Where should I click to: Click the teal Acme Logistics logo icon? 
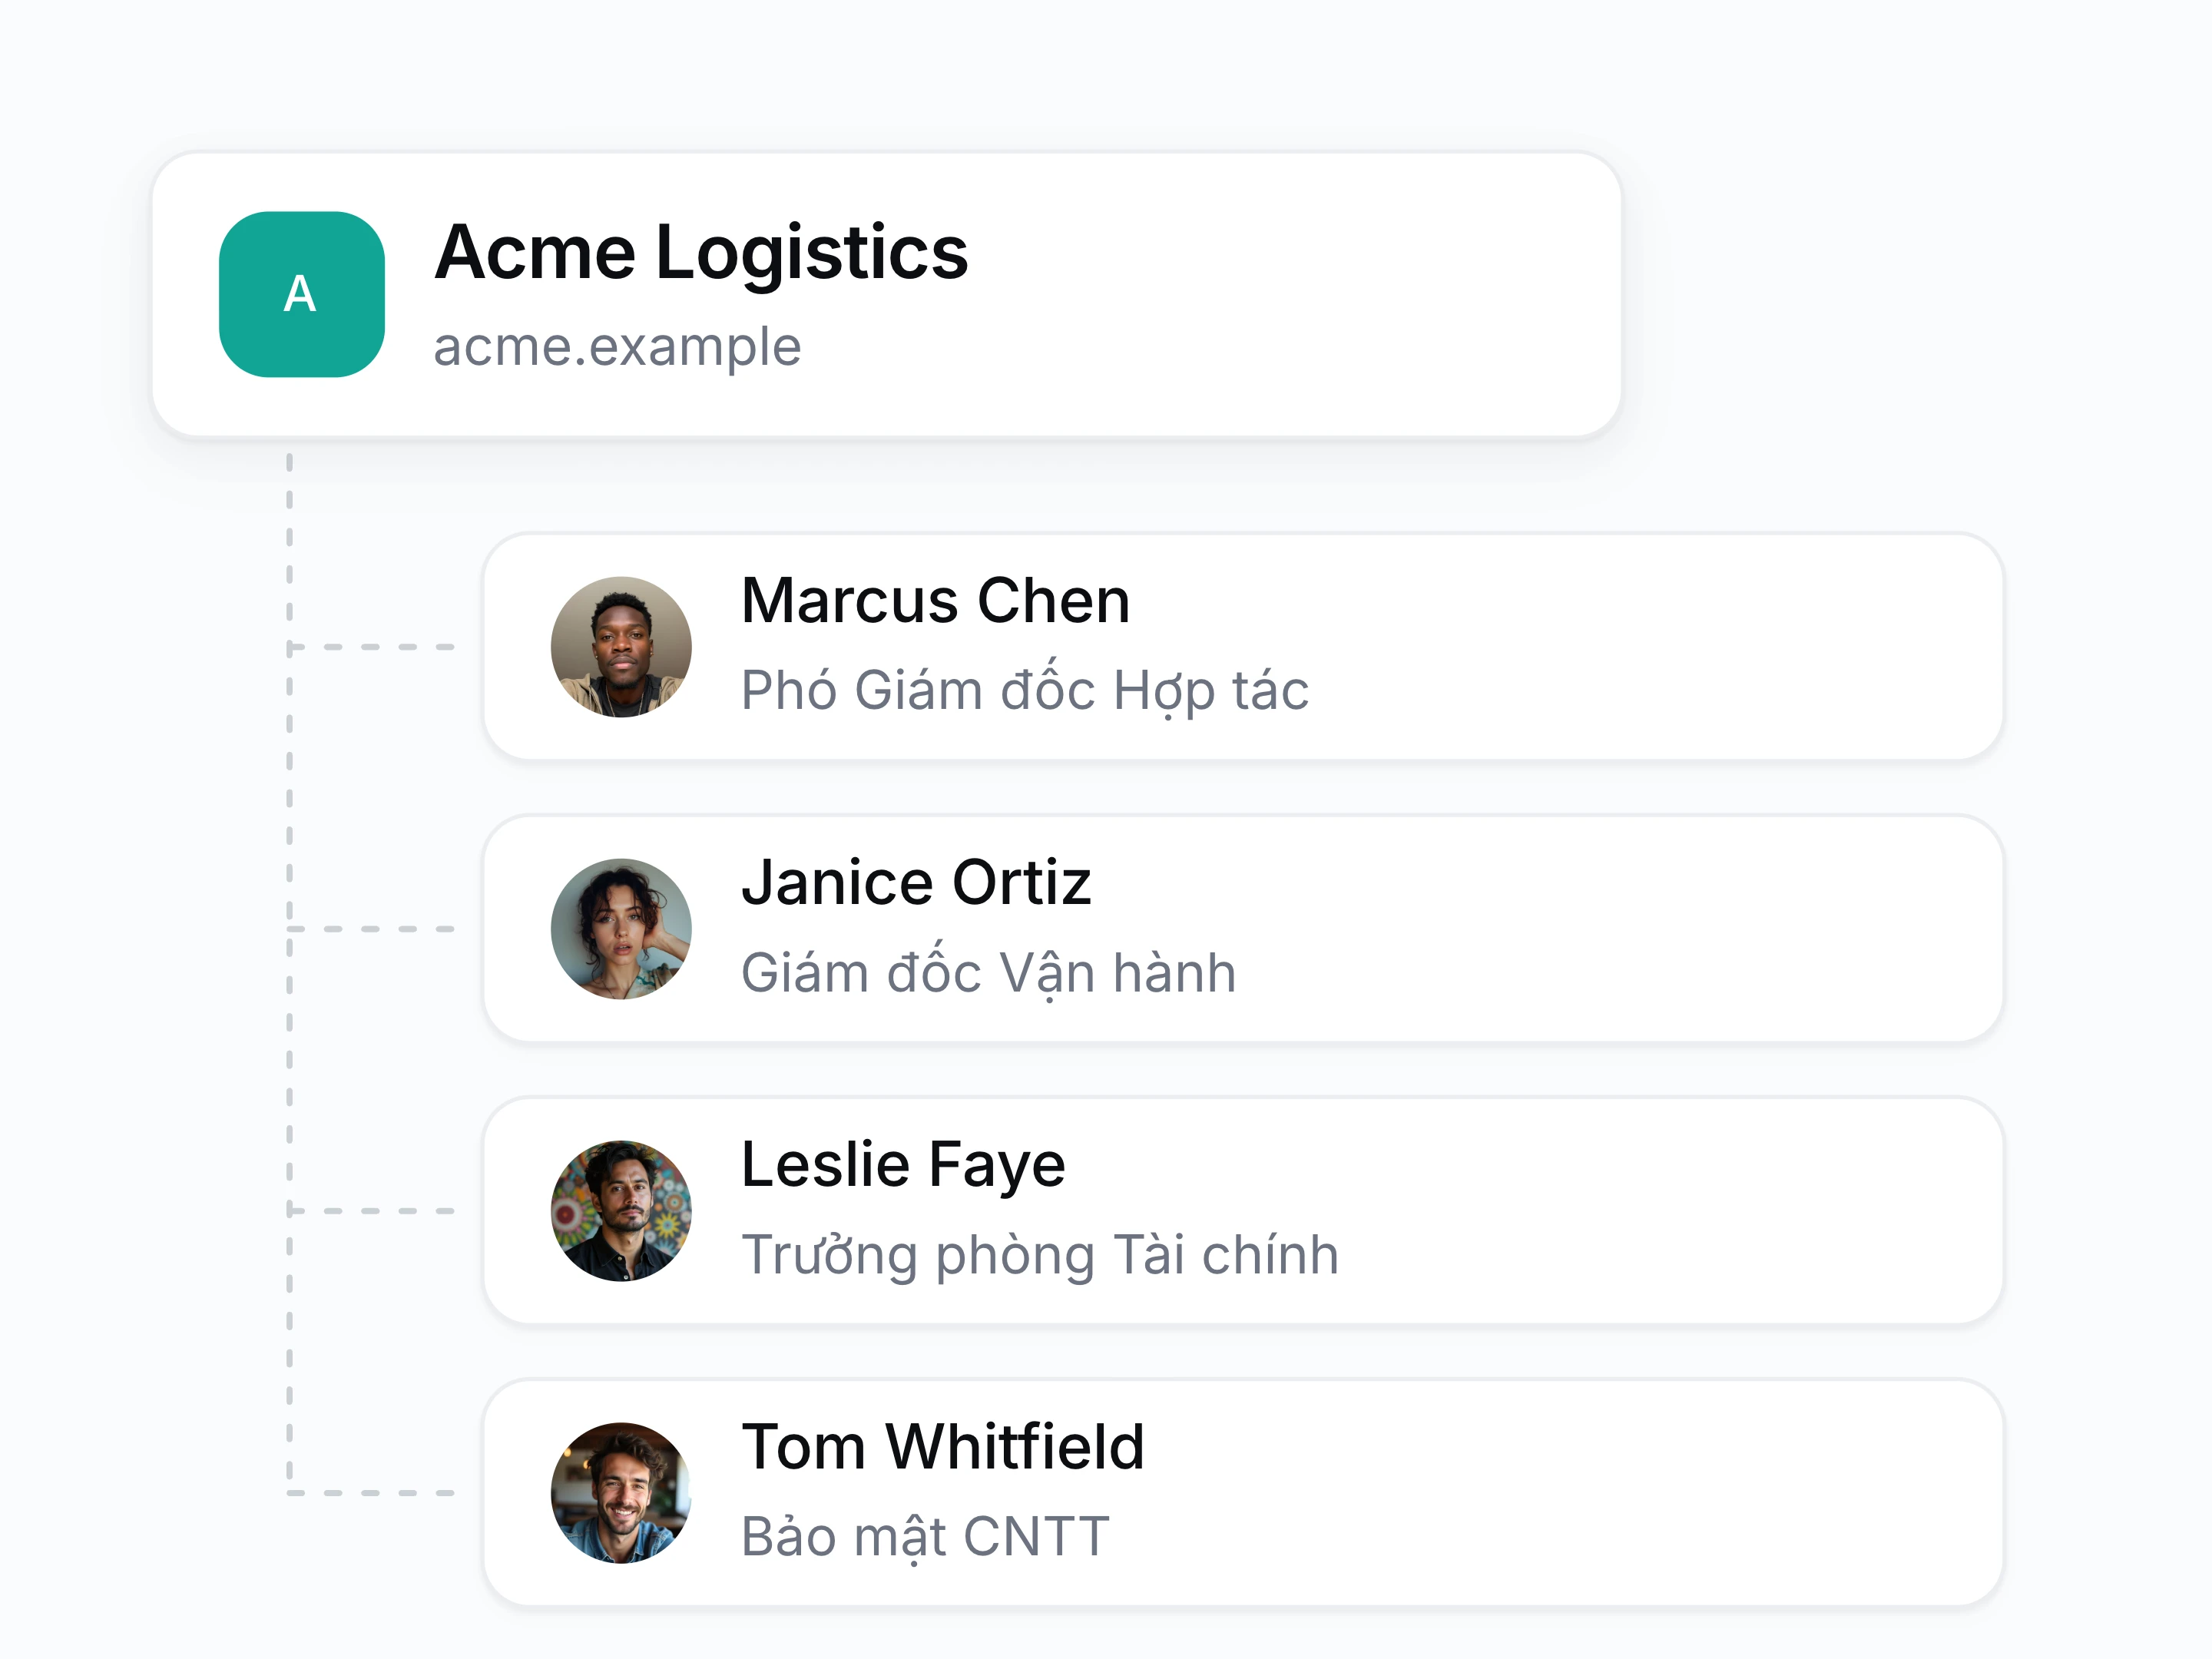[x=302, y=294]
